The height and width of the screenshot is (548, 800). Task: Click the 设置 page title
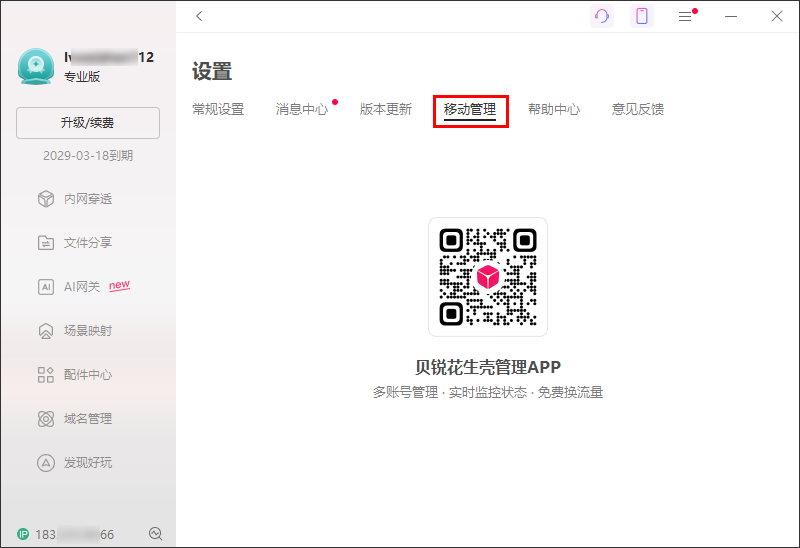(x=212, y=71)
